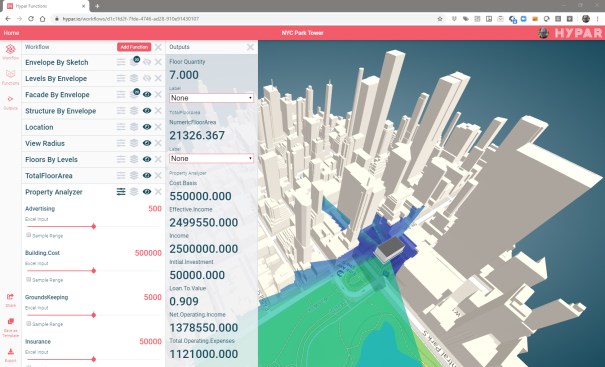The width and height of the screenshot is (605, 367).
Task: Click the Insurance slider handle
Action: click(x=94, y=360)
